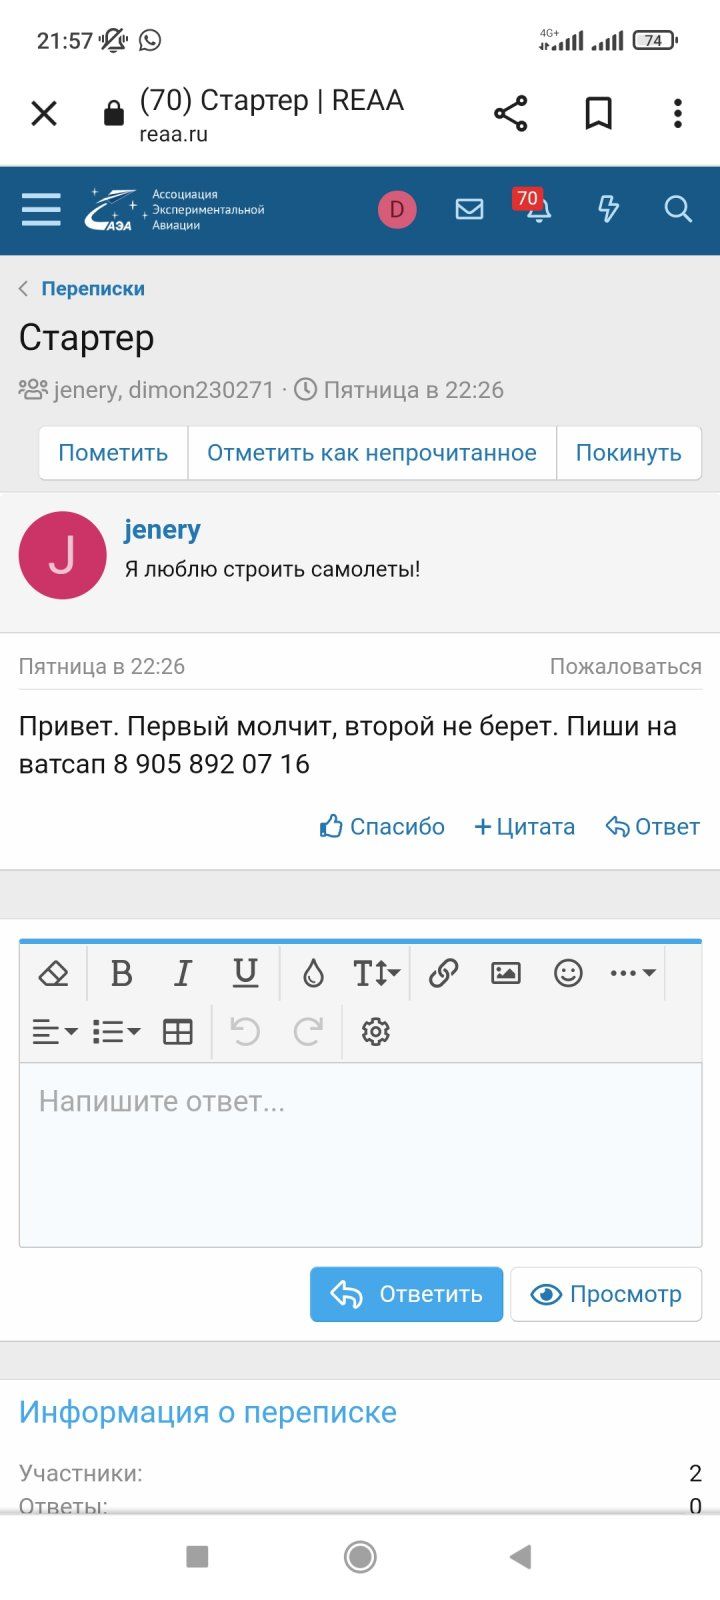Insert image in editor
This screenshot has width=720, height=1600.
click(506, 973)
